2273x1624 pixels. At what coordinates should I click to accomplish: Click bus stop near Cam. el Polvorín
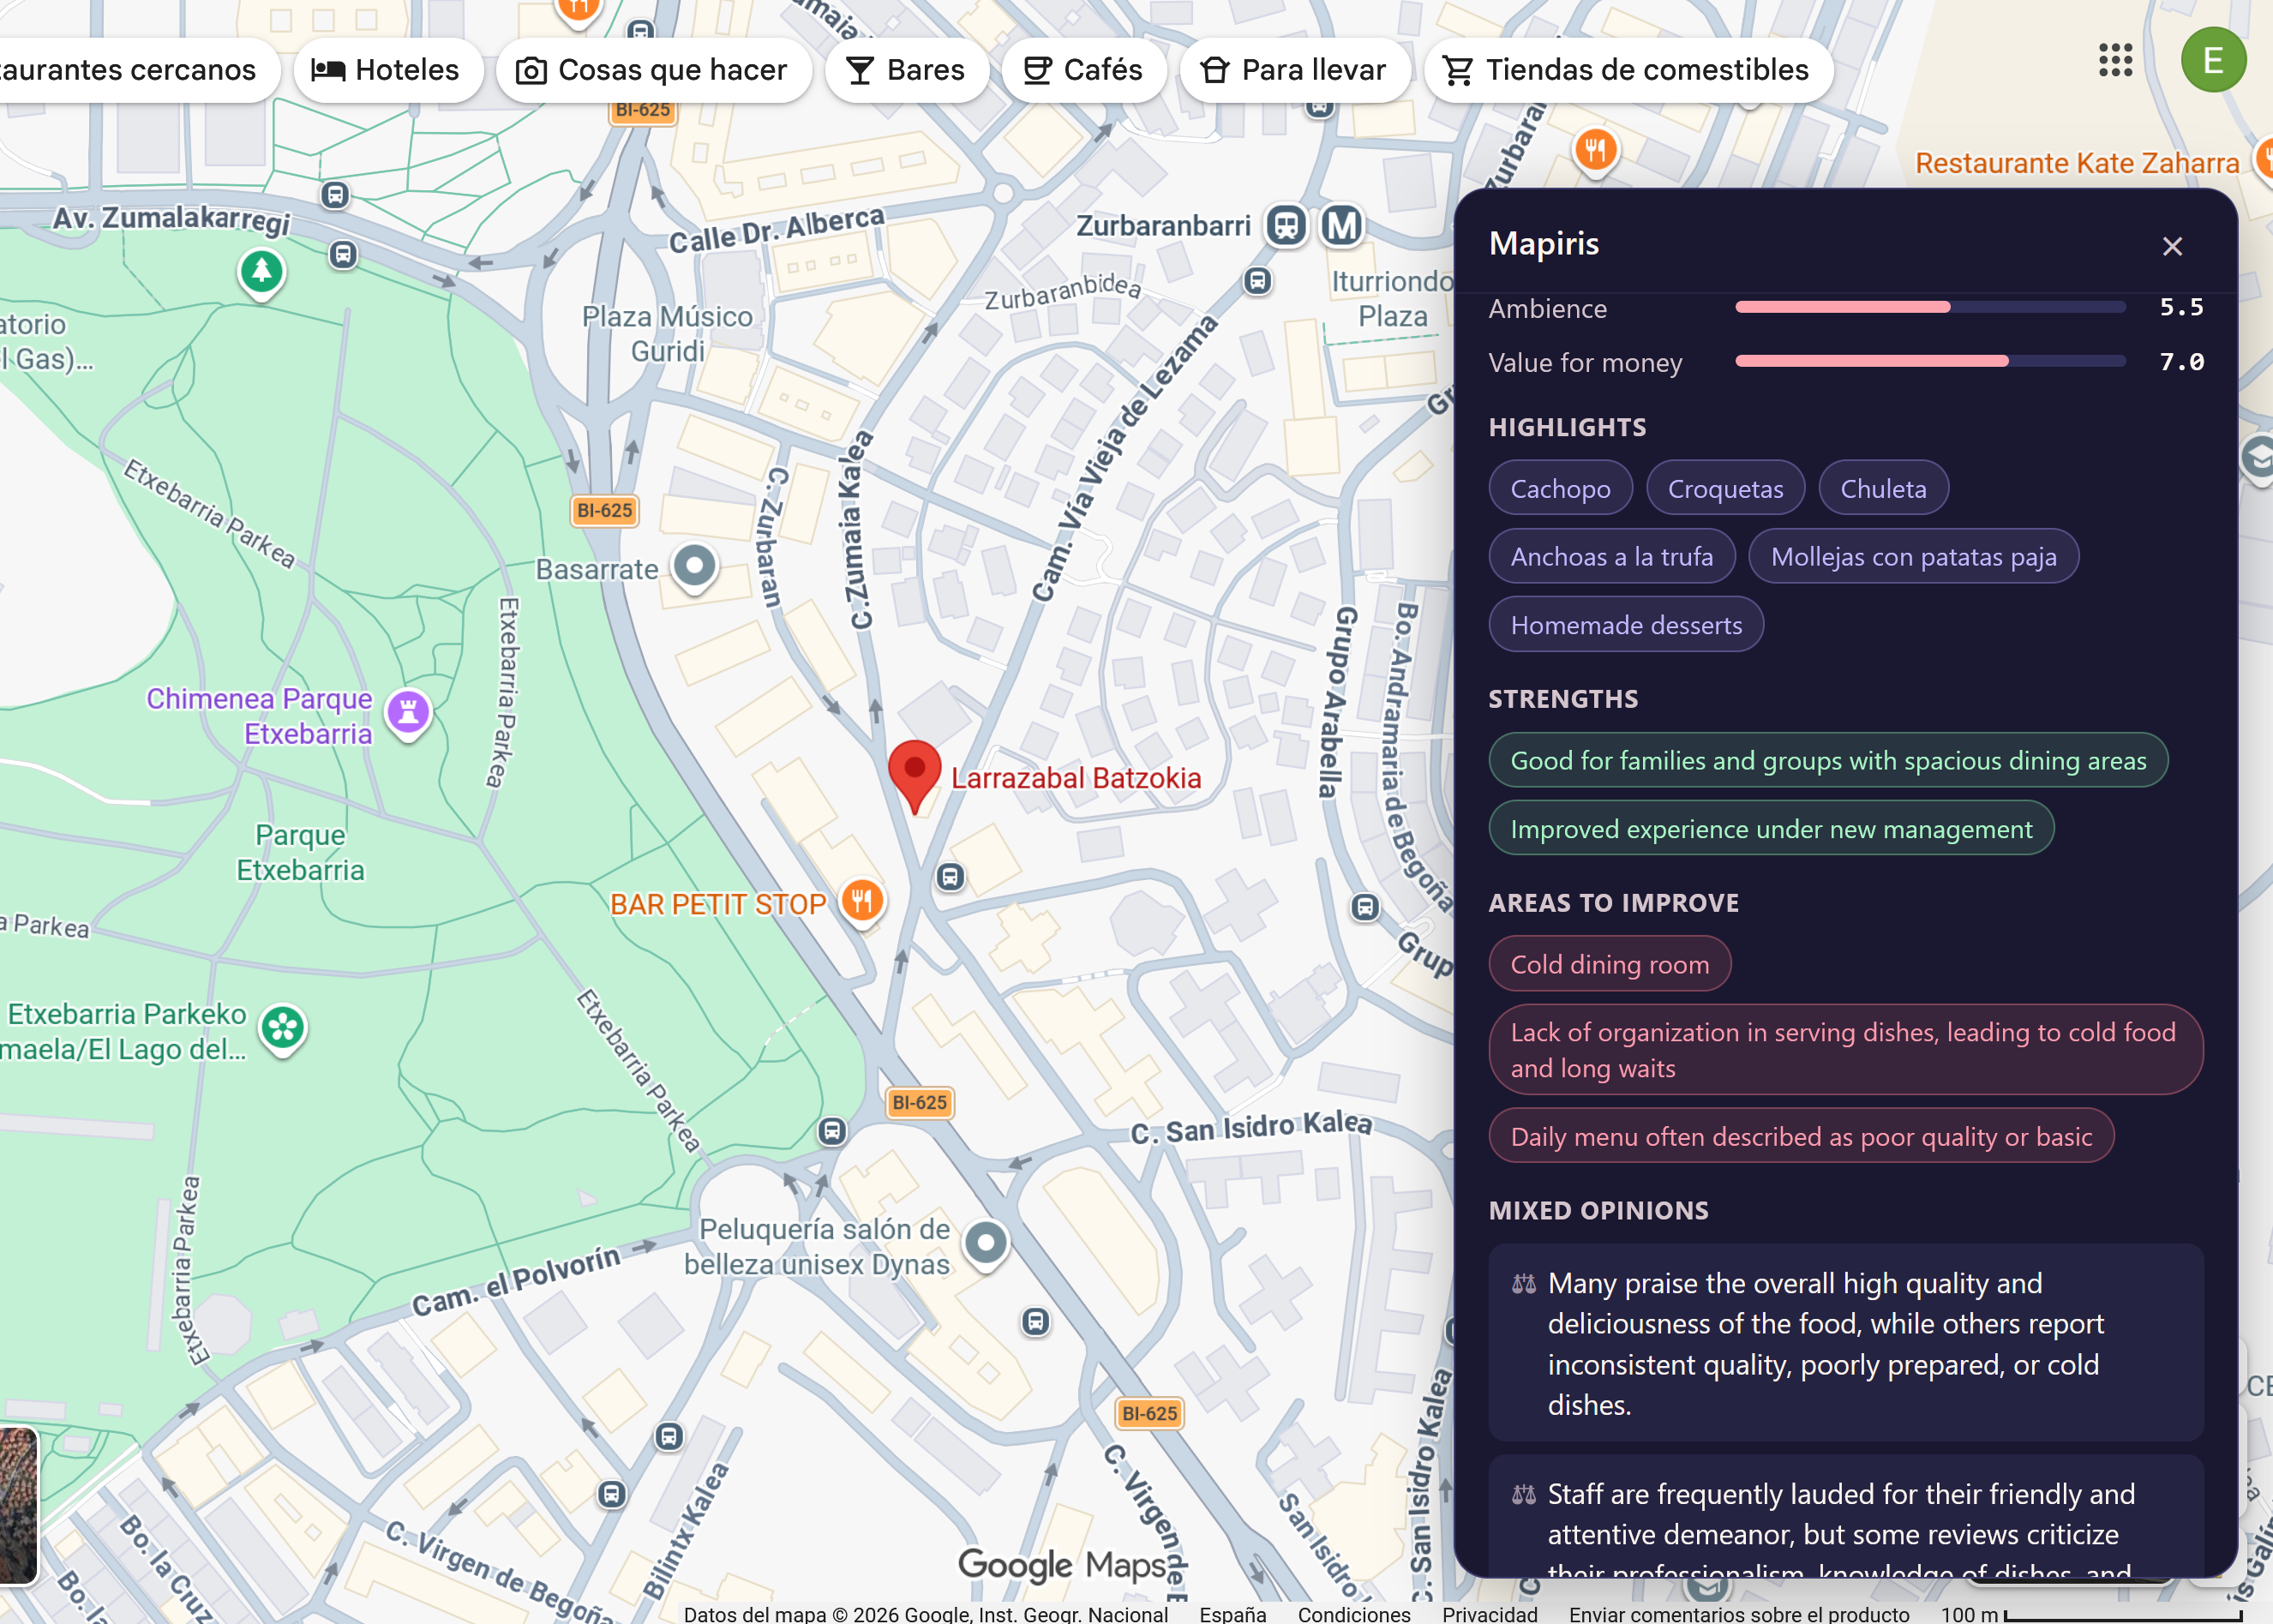pyautogui.click(x=832, y=1132)
